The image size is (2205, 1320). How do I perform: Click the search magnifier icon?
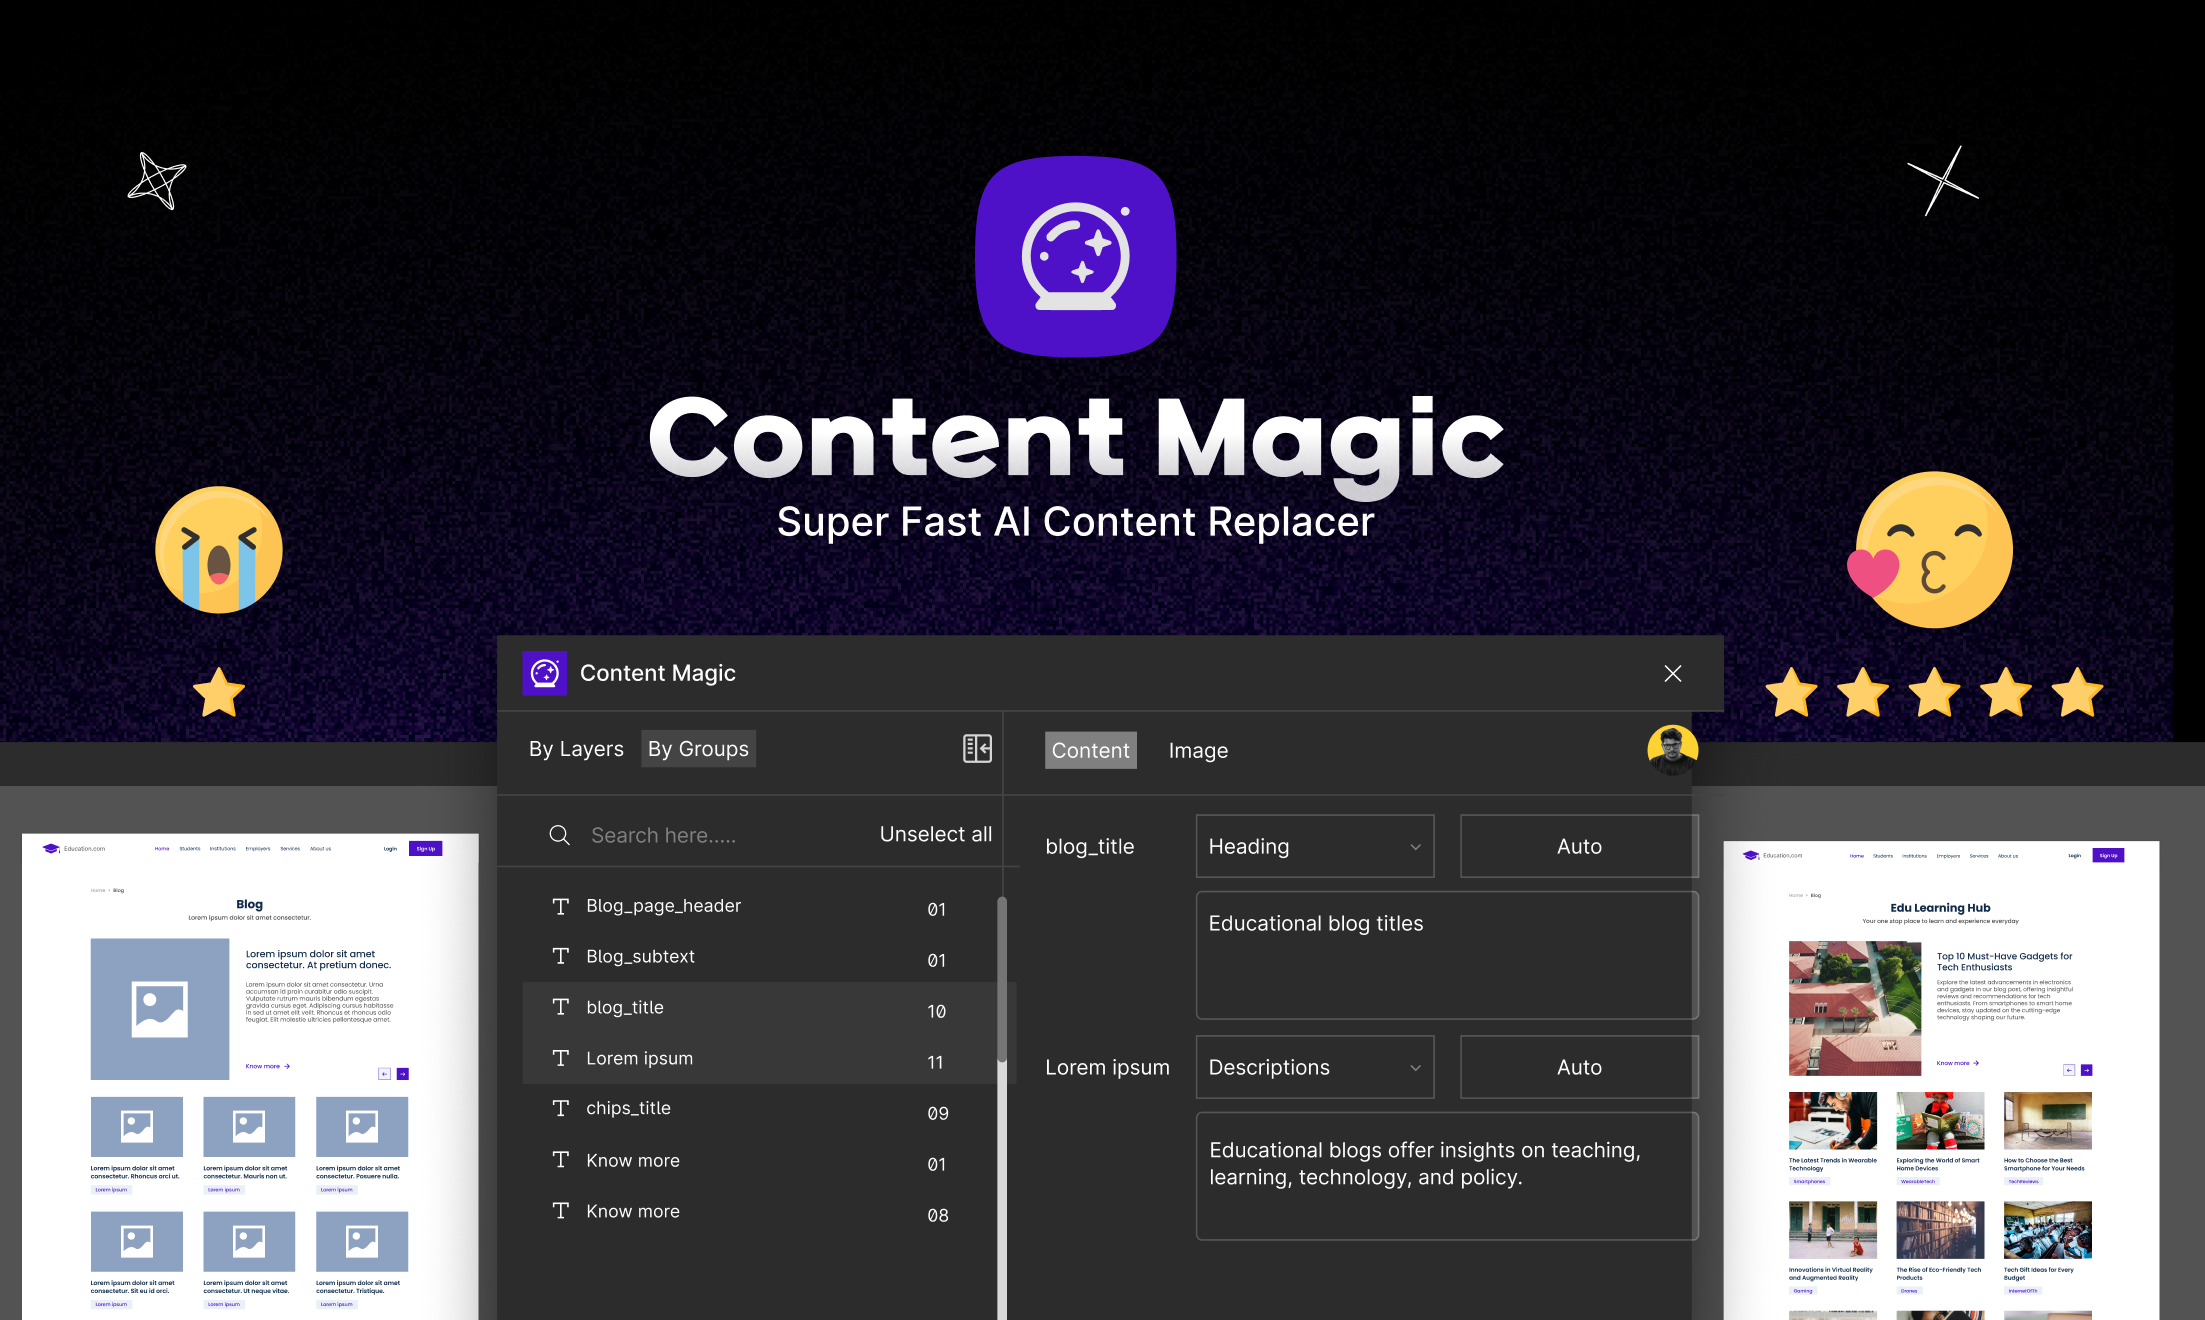pyautogui.click(x=559, y=835)
